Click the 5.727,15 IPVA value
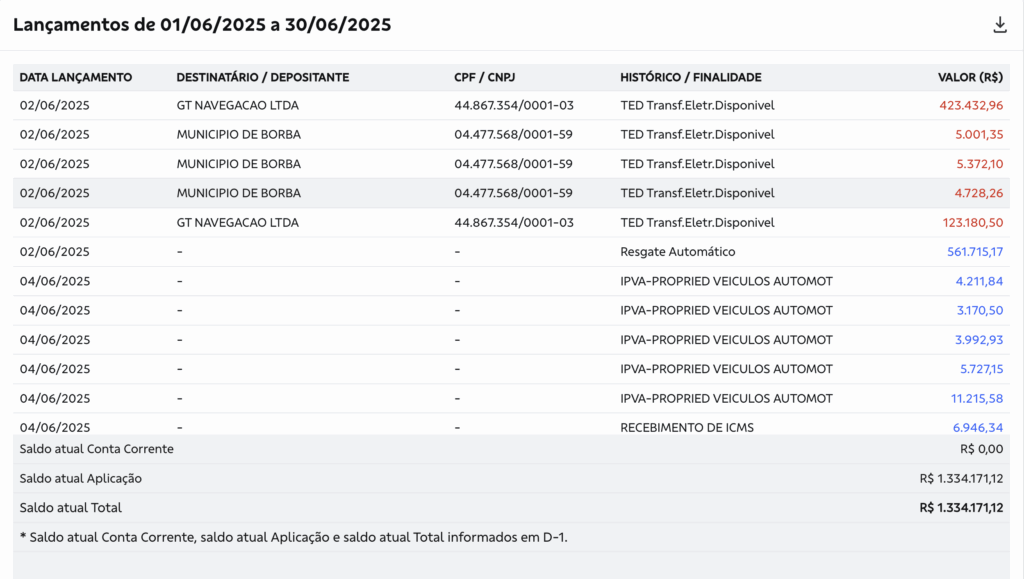 tap(979, 369)
